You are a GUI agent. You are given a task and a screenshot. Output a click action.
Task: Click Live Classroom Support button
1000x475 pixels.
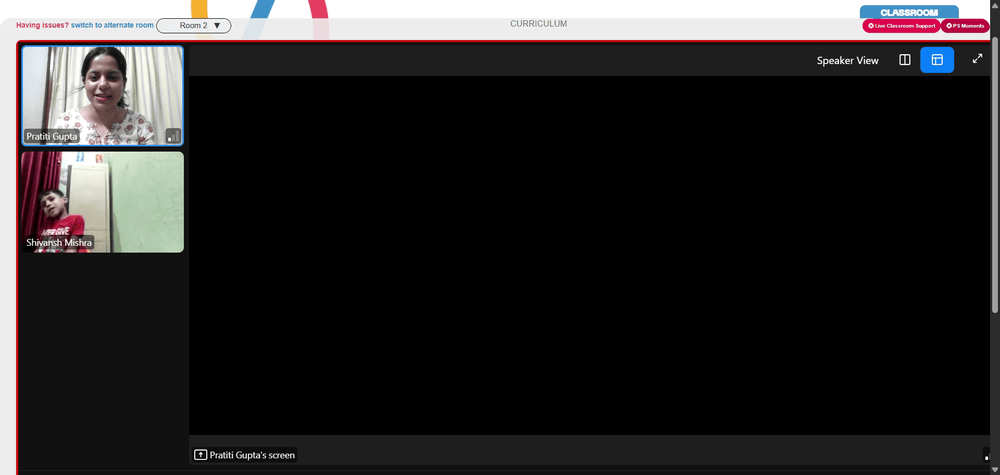901,26
